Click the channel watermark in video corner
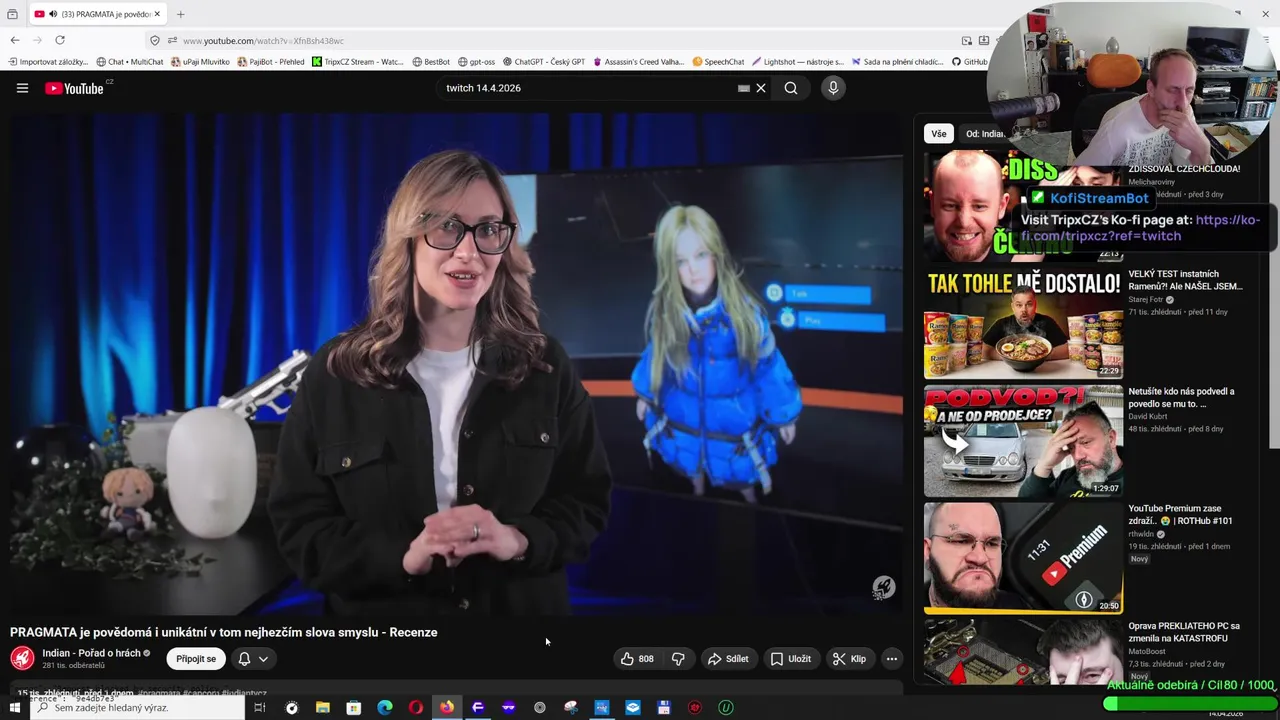The width and height of the screenshot is (1280, 720). pos(883,588)
